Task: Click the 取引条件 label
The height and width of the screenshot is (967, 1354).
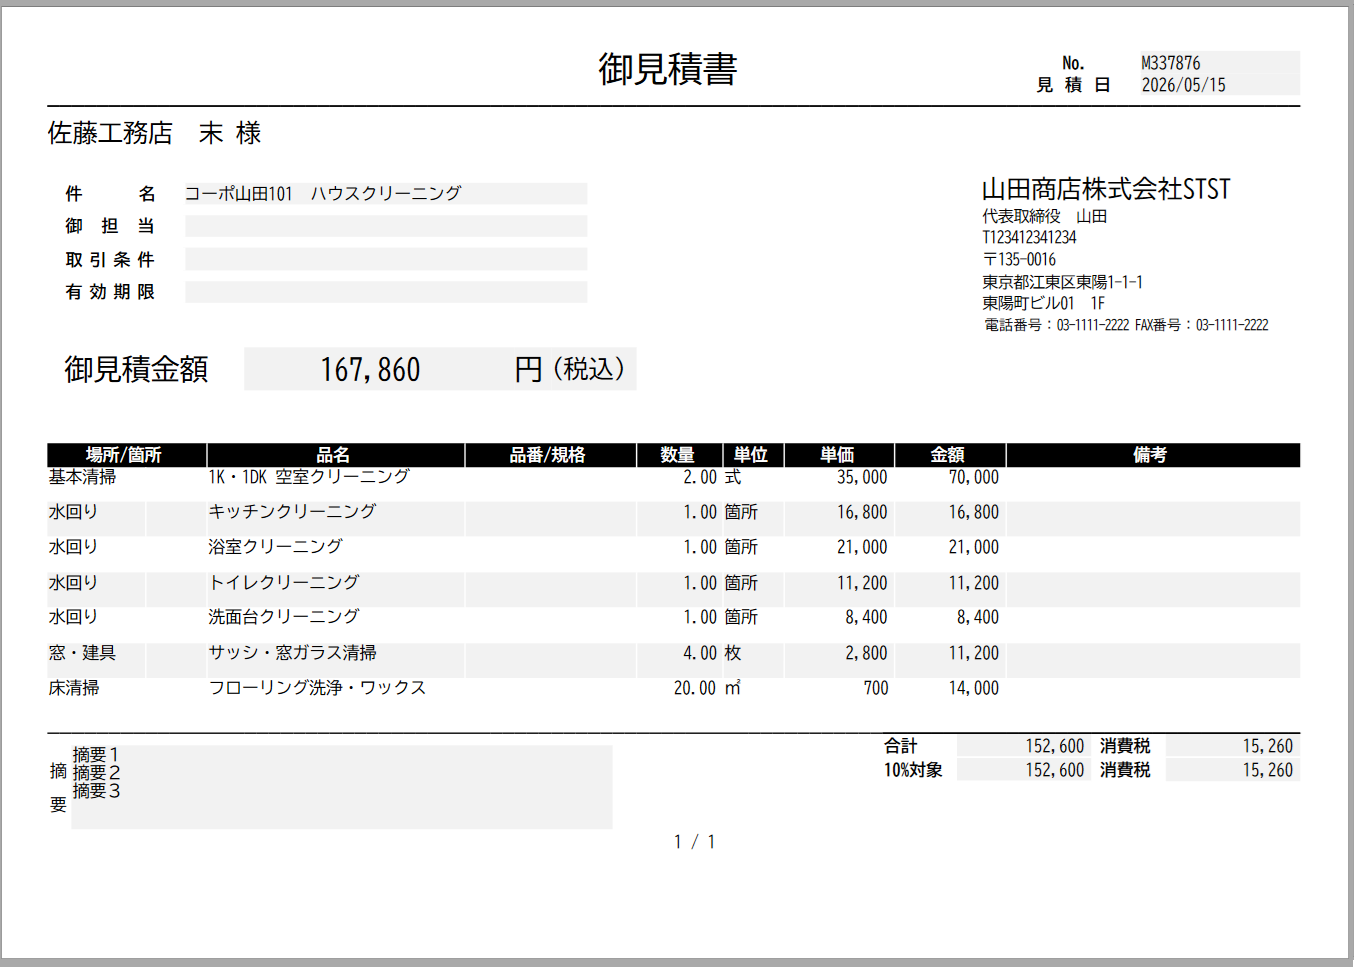Action: pyautogui.click(x=110, y=259)
